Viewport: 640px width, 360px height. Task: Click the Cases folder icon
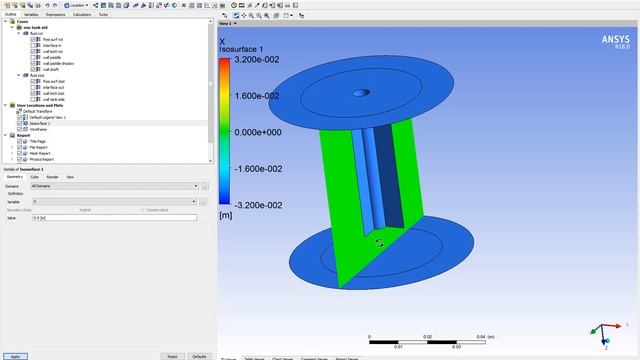point(12,21)
